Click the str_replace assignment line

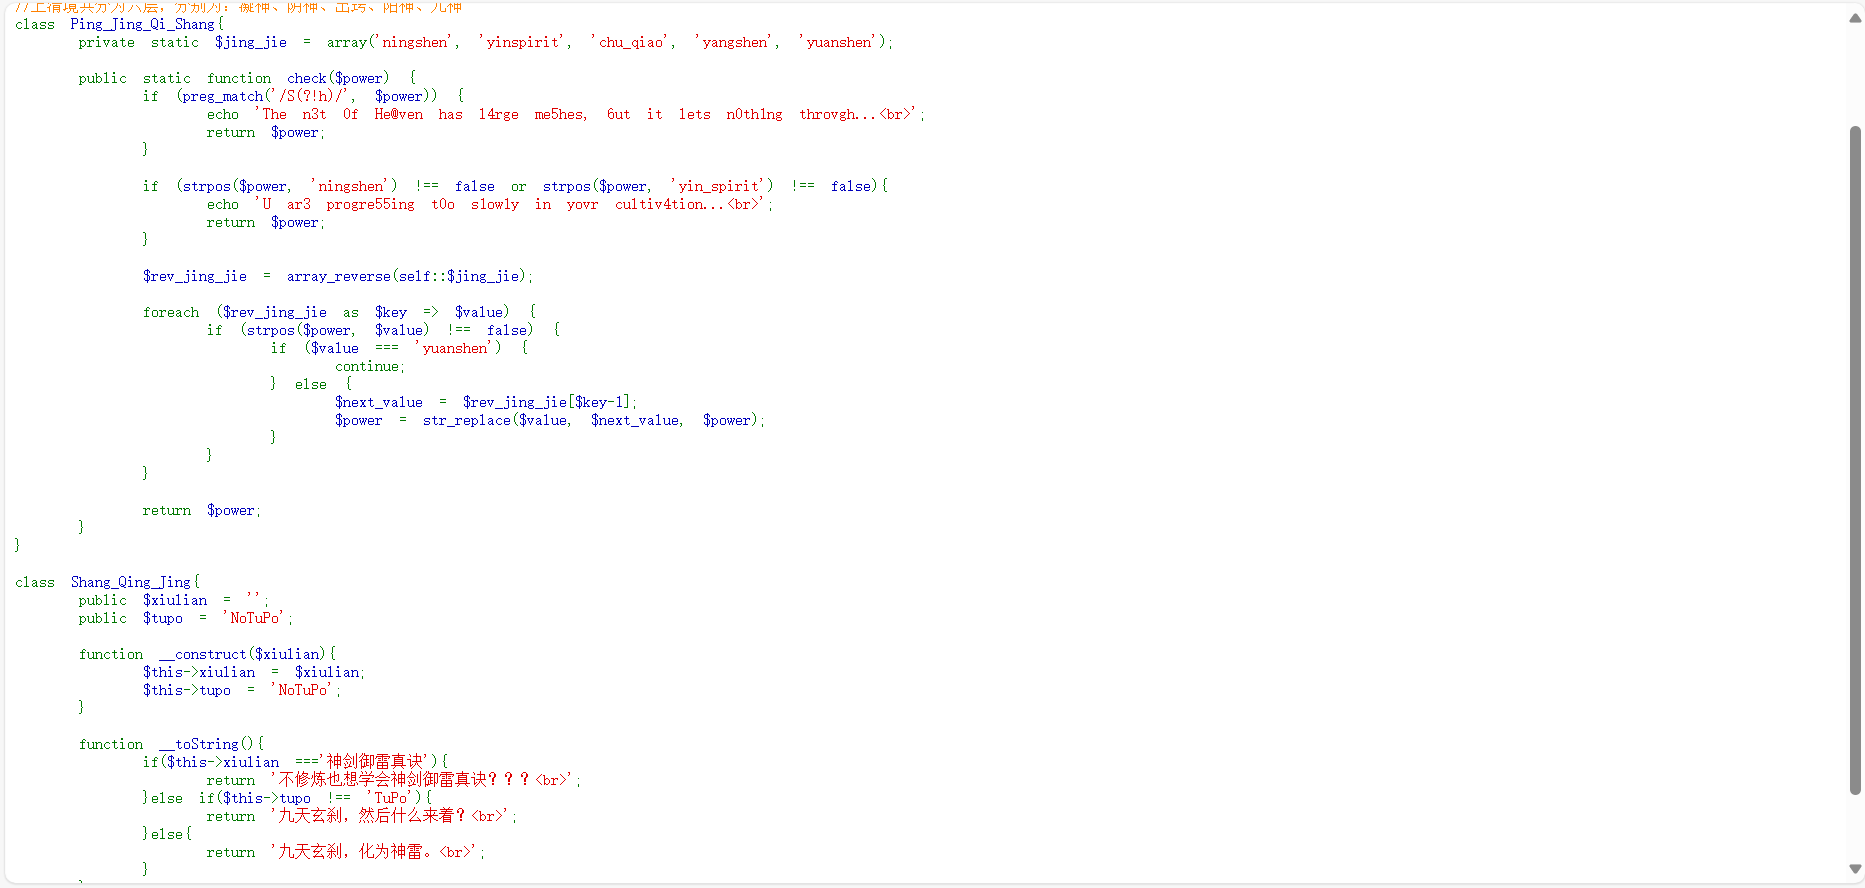(550, 420)
